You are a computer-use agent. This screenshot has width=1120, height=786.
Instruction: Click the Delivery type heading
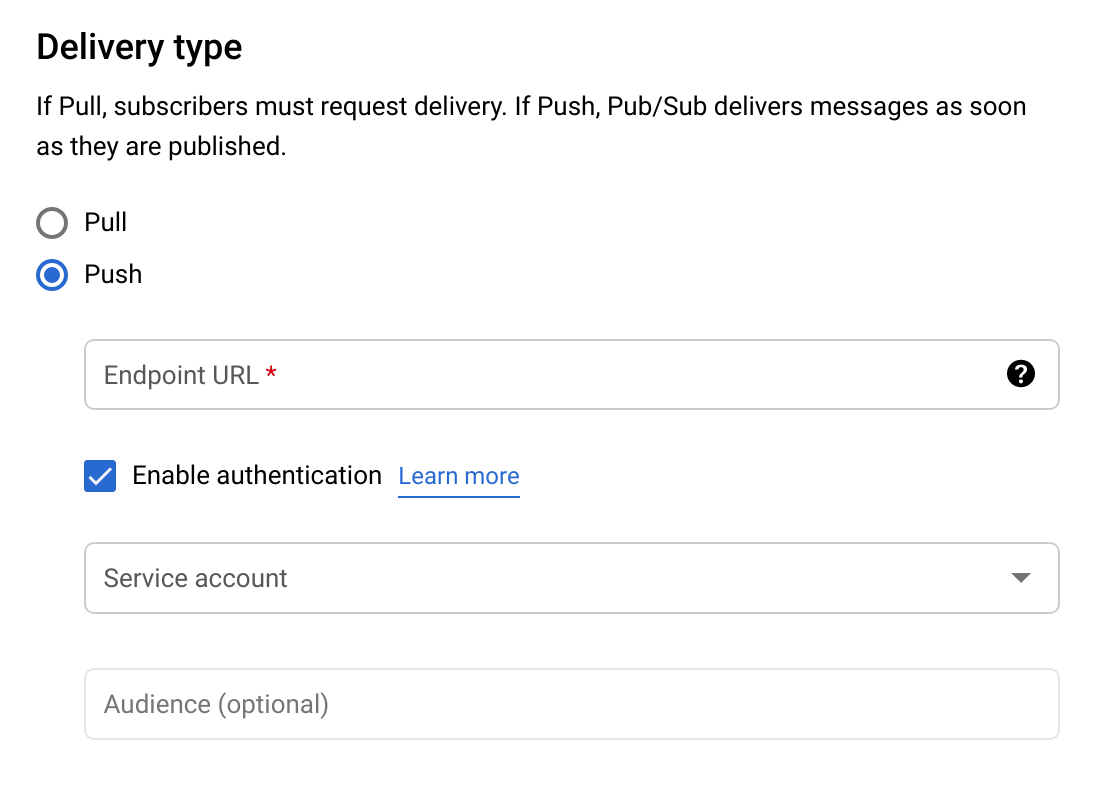pos(138,46)
